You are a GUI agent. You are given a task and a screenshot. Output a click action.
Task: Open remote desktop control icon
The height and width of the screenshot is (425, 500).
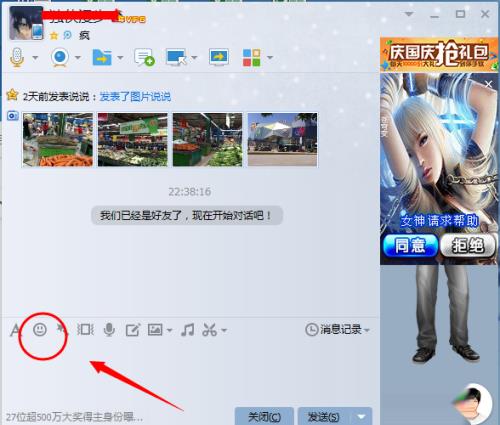(x=176, y=57)
